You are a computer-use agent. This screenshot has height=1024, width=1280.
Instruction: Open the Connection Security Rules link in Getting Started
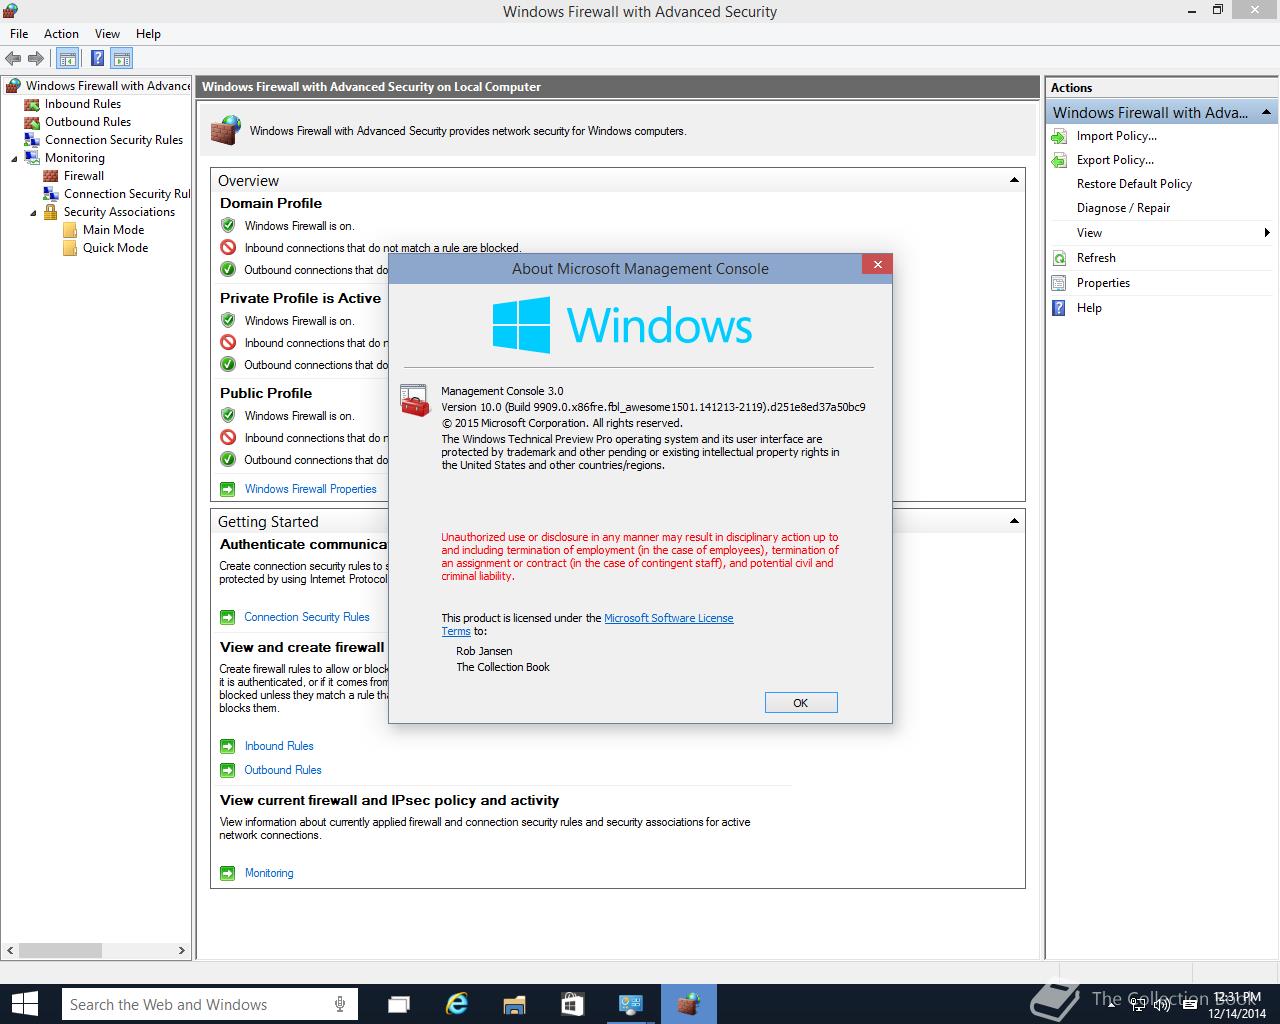tap(307, 617)
